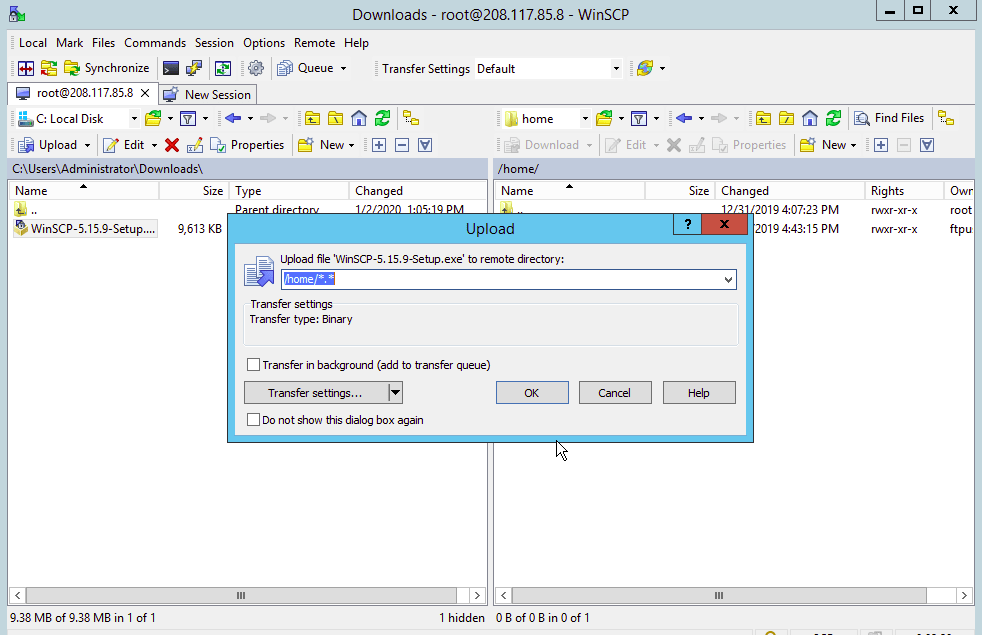
Task: Click Transfer settings... button
Action: click(316, 393)
